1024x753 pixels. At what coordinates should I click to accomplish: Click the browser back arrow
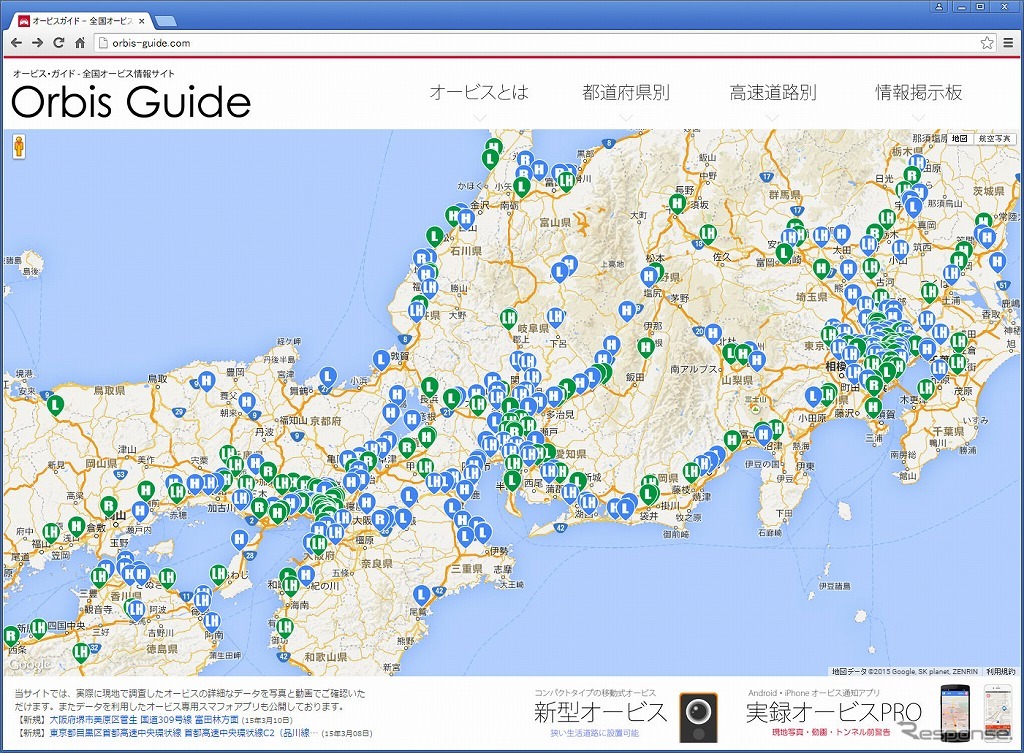pyautogui.click(x=16, y=43)
